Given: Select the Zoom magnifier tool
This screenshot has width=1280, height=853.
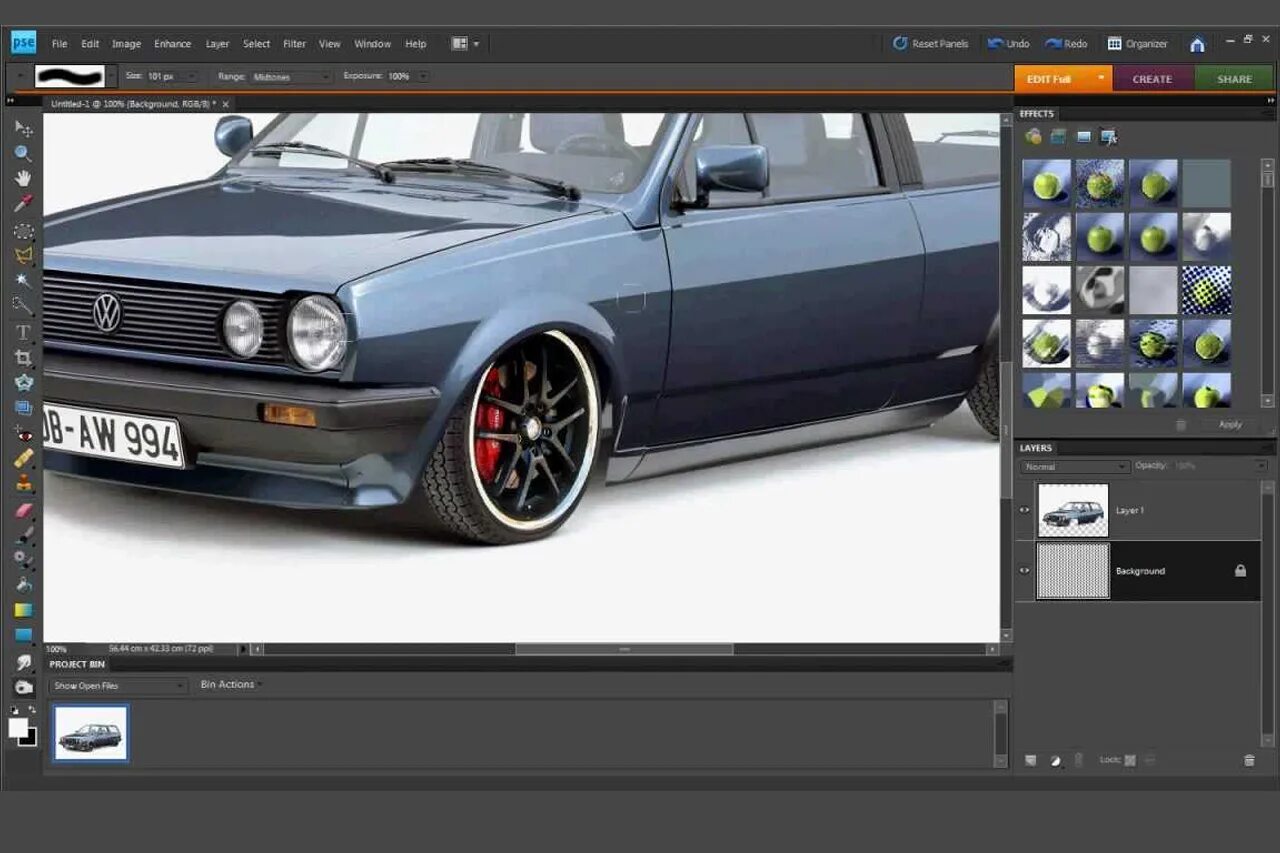Looking at the screenshot, I should pyautogui.click(x=23, y=154).
